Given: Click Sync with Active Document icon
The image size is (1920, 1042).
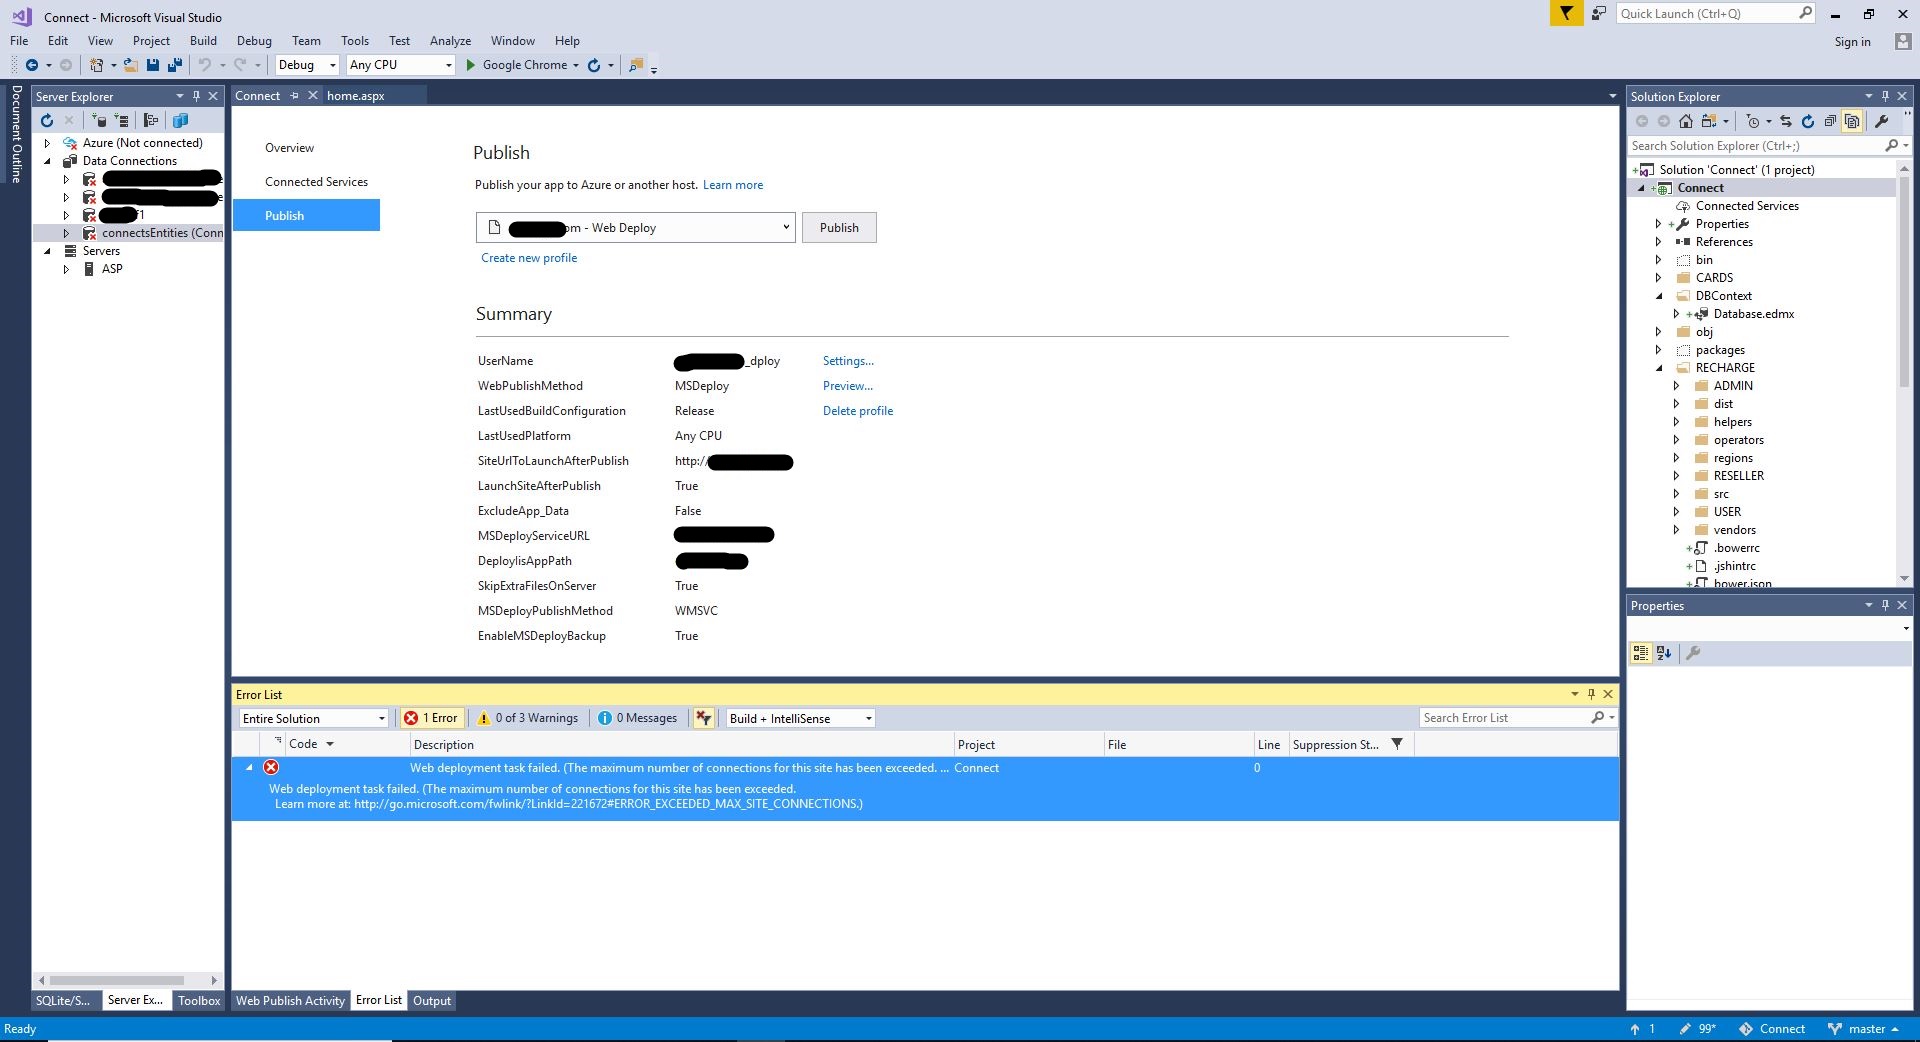Looking at the screenshot, I should coord(1786,121).
